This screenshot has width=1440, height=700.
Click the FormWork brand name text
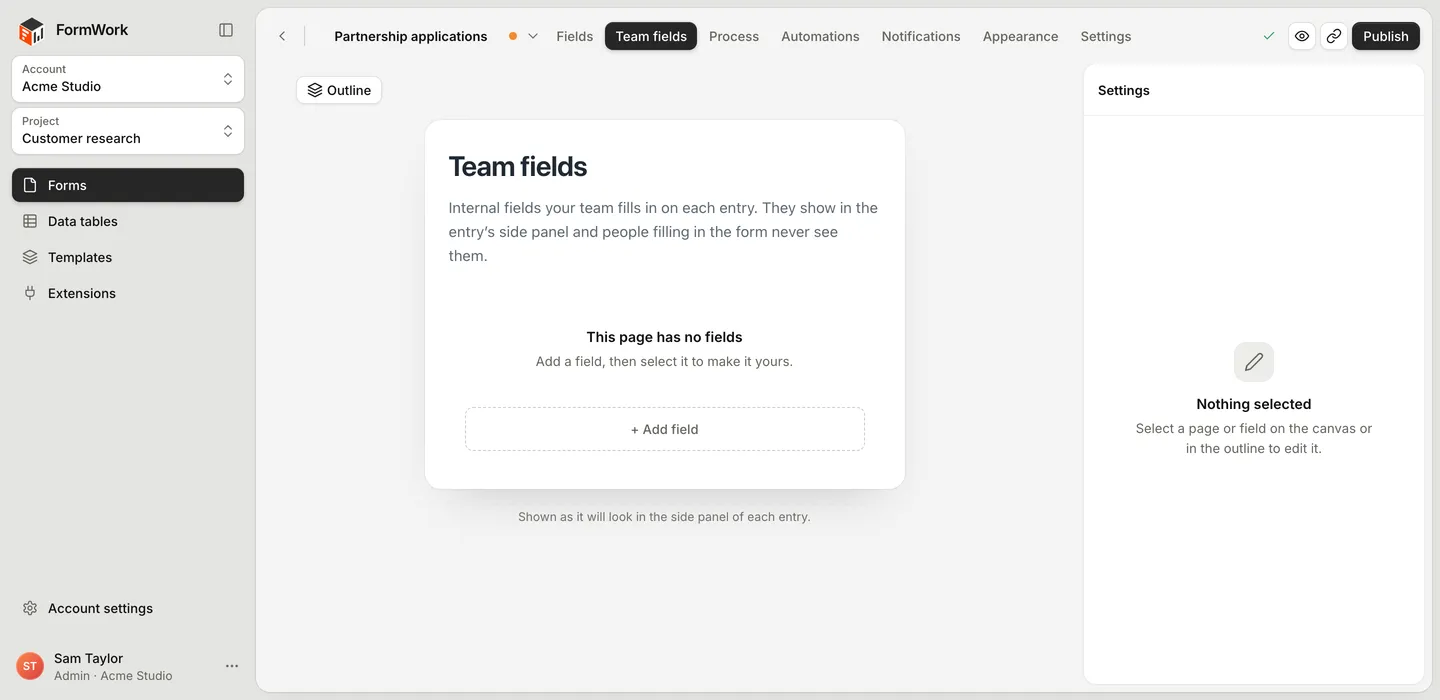[92, 30]
